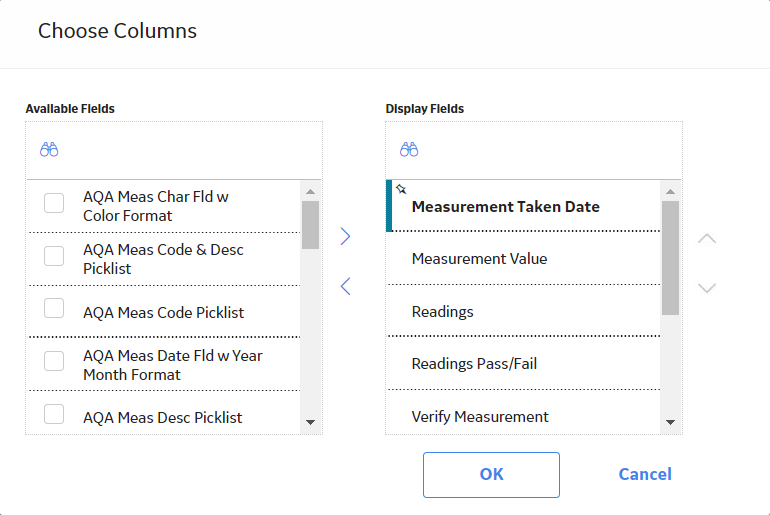
Task: Select Measurement Value in Display Fields
Action: coord(523,258)
